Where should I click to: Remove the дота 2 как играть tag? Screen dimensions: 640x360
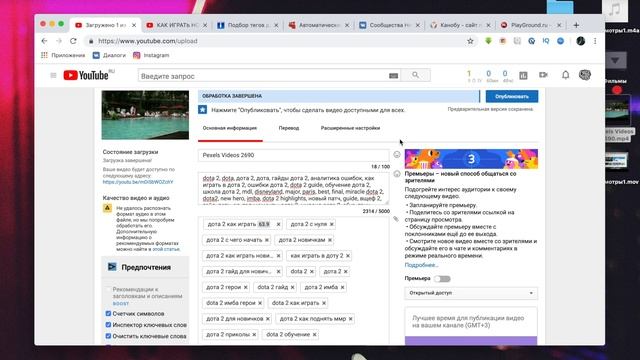coord(278,224)
